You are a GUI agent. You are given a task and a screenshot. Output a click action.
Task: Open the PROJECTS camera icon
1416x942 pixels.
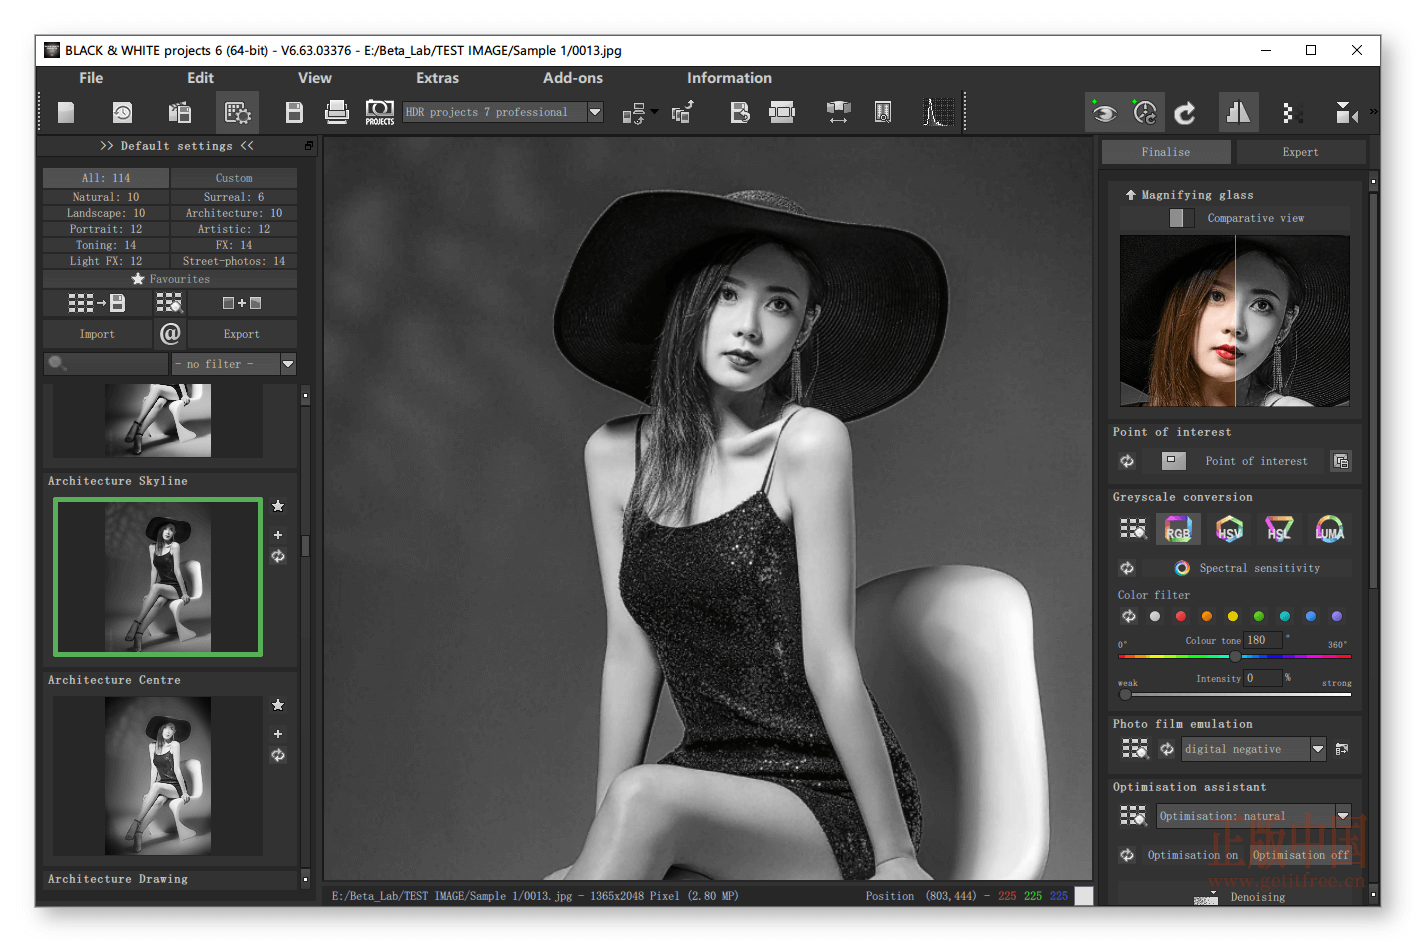point(380,112)
